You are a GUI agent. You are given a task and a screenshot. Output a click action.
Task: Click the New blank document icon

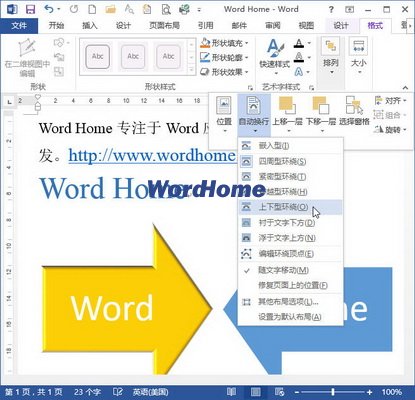pos(92,9)
